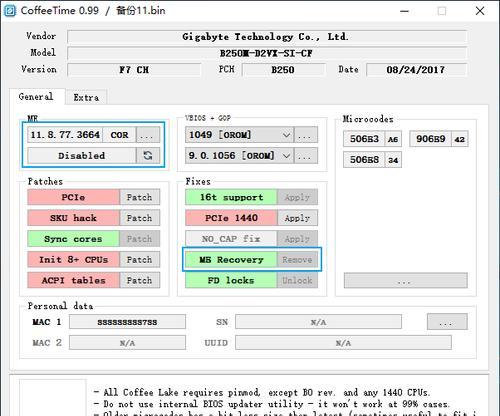Click the ME Recovery status label
Screen dimensions: 500x416
coord(231,259)
